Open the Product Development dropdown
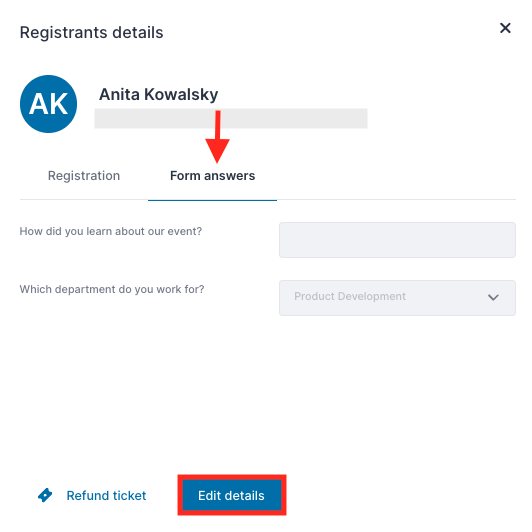The image size is (532, 532). (397, 298)
